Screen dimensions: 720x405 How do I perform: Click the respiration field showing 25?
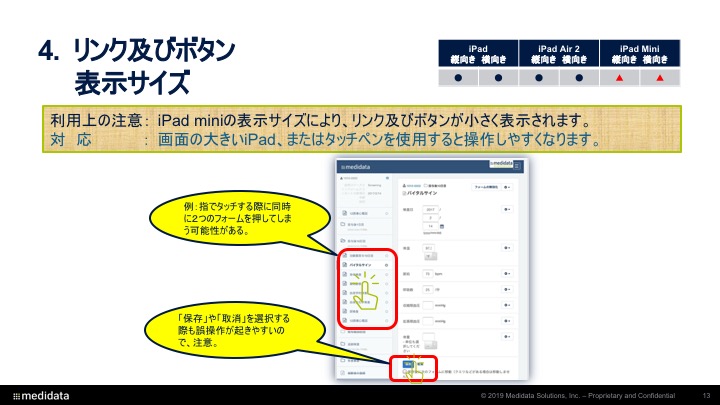[x=428, y=290]
